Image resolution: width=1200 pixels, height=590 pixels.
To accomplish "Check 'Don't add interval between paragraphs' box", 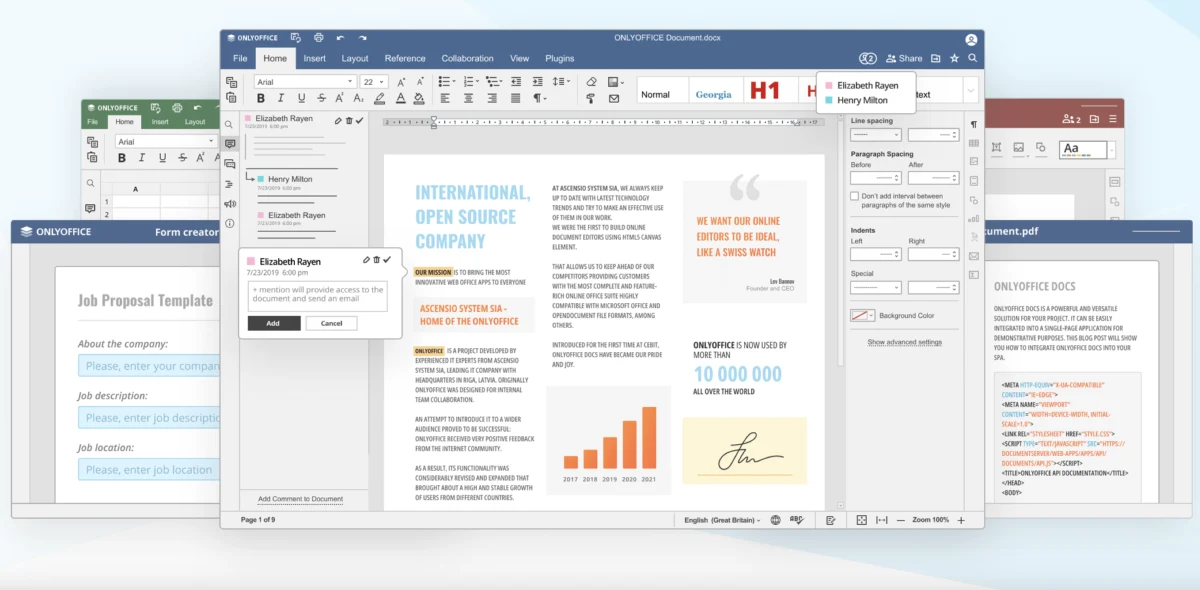I will (854, 196).
